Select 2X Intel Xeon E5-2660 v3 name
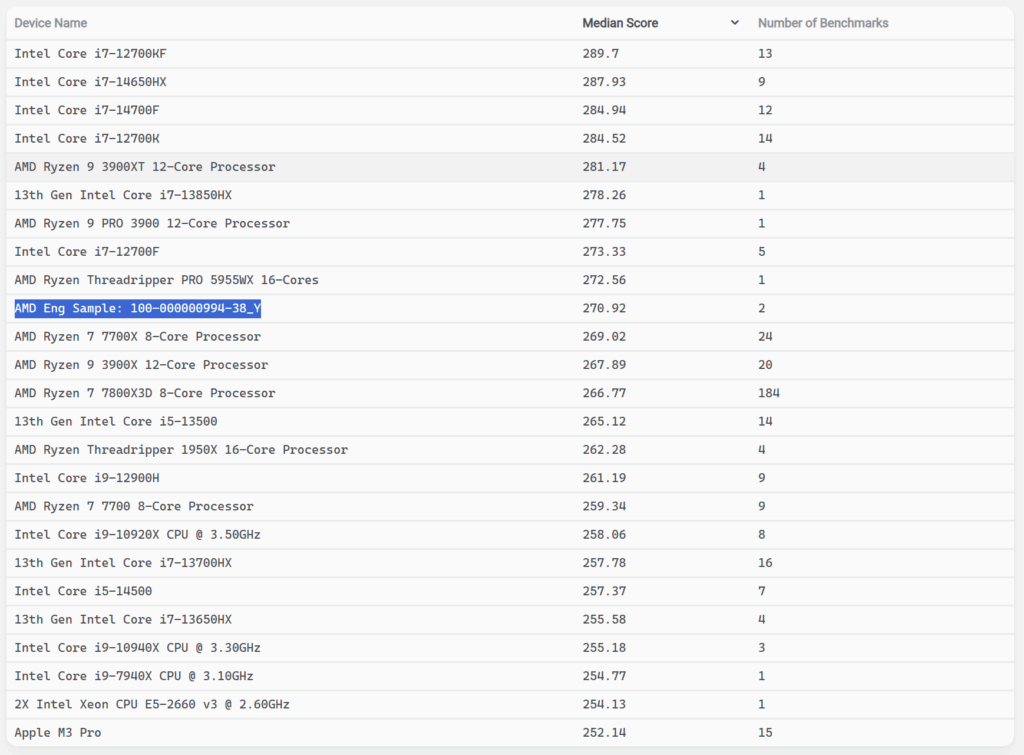The width and height of the screenshot is (1024, 755). pos(152,704)
